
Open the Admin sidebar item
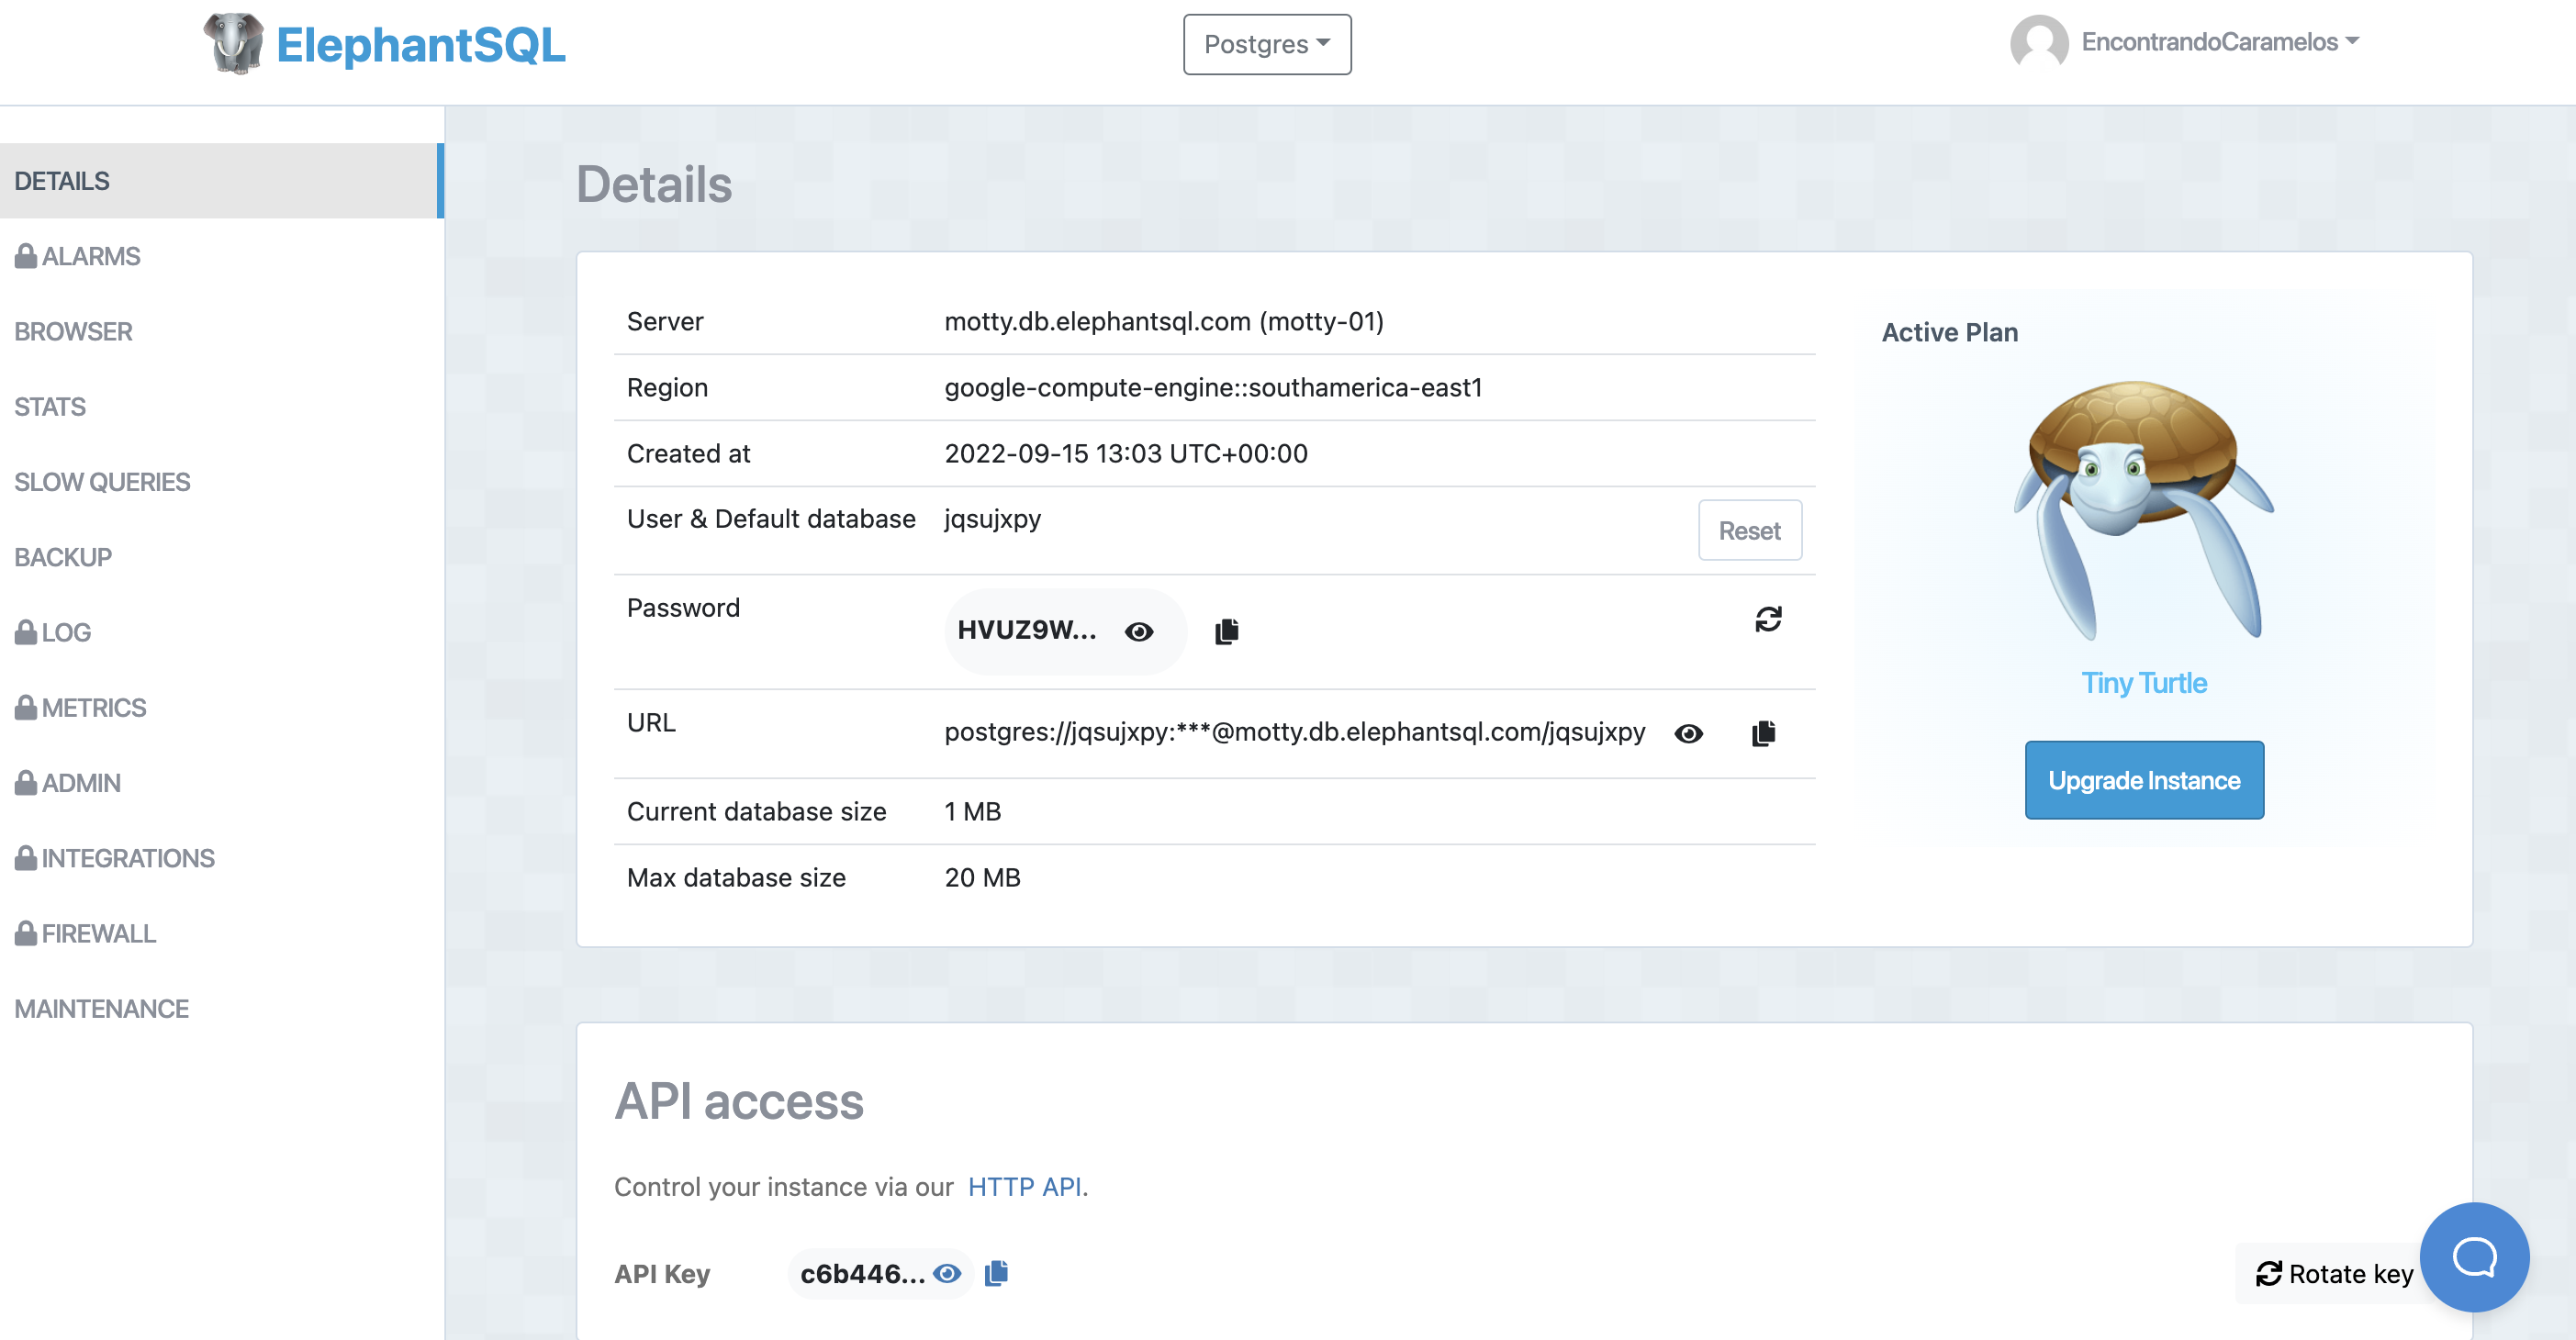point(81,783)
